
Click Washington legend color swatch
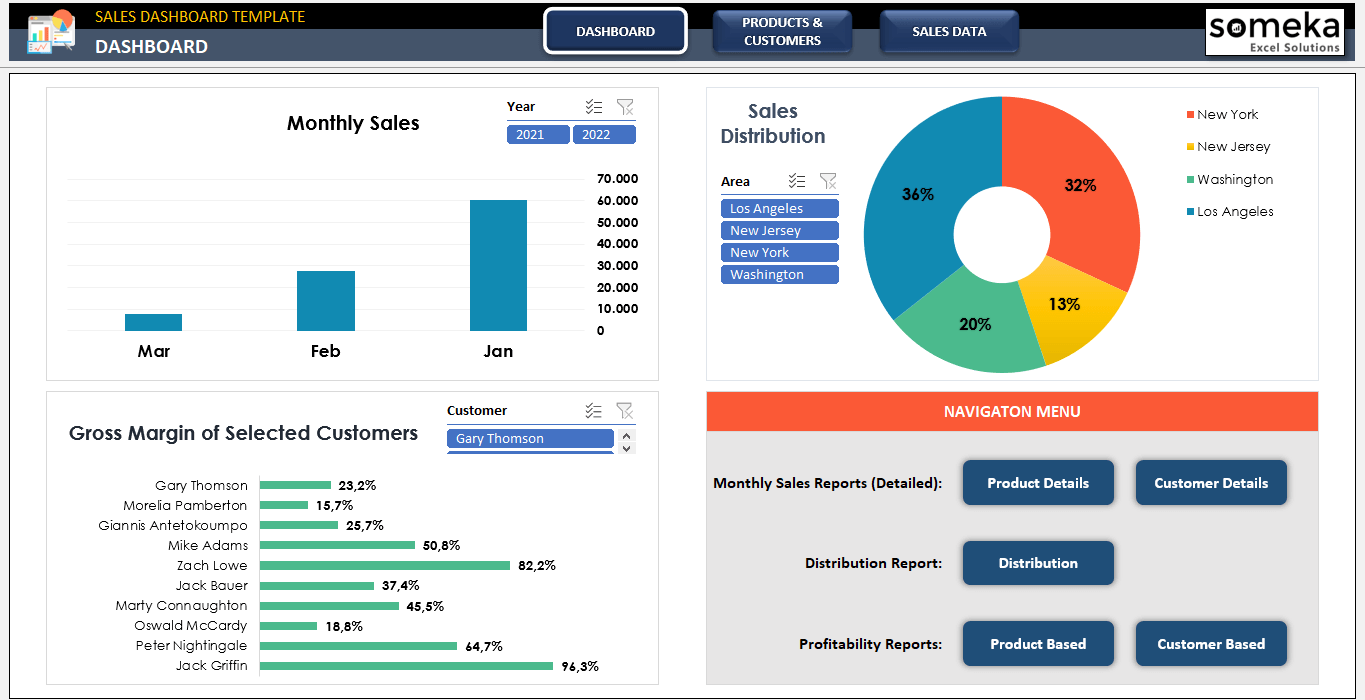tap(1190, 180)
